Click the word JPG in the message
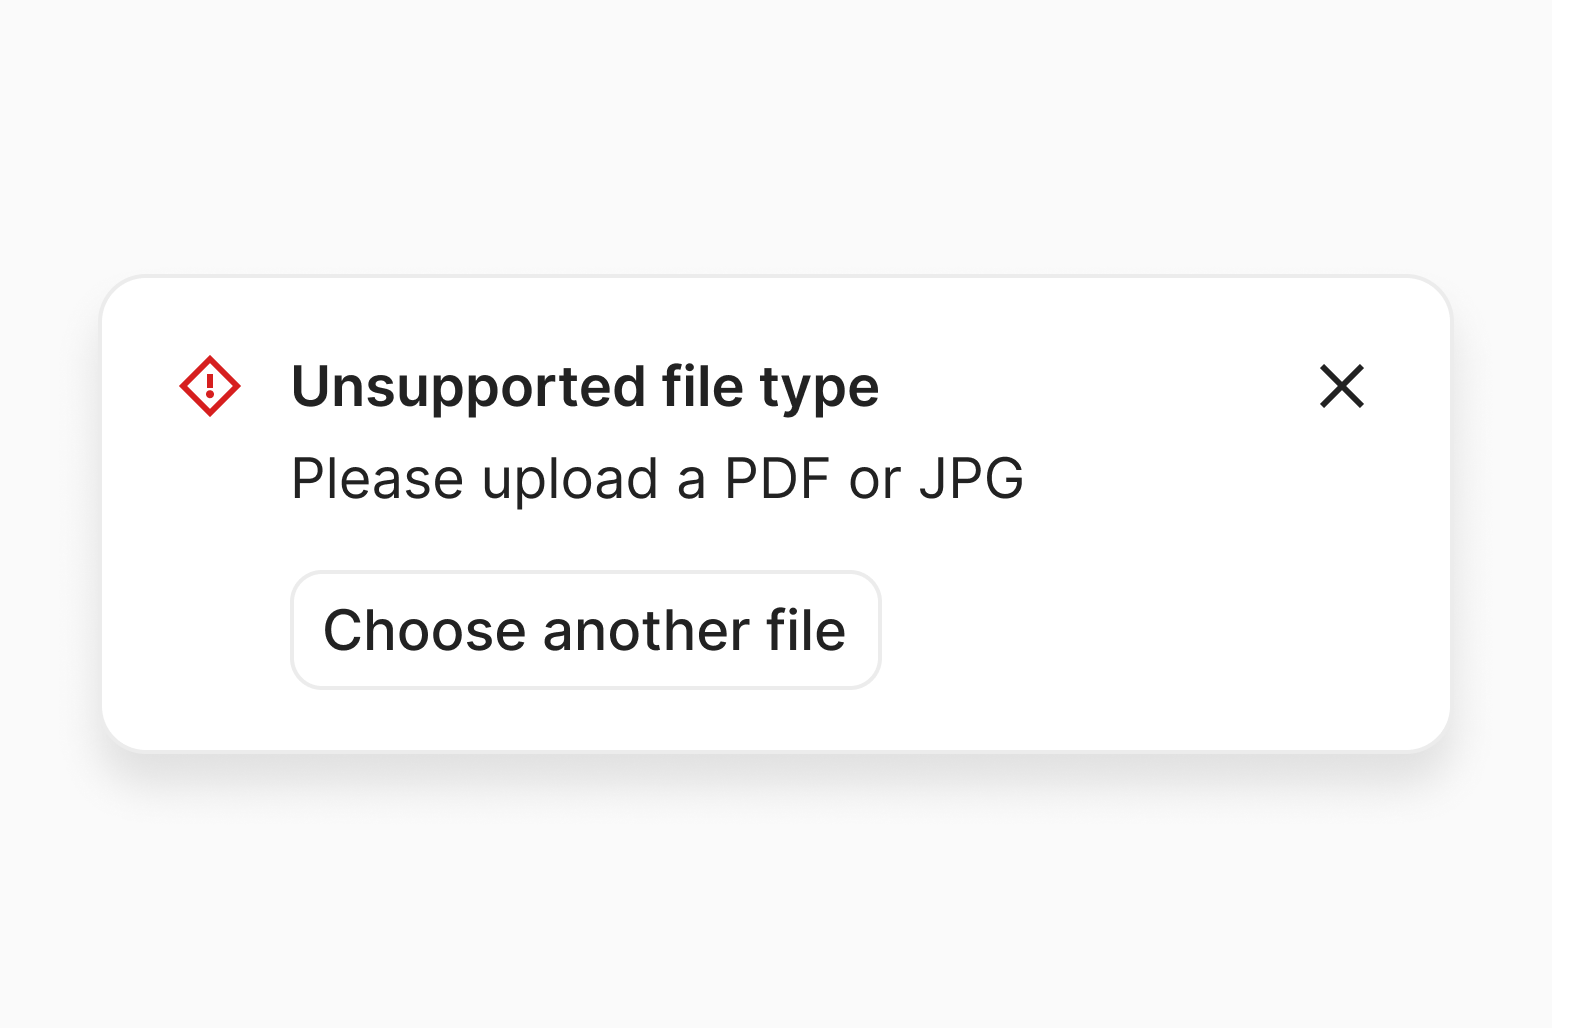The image size is (1580, 1028). tap(971, 478)
